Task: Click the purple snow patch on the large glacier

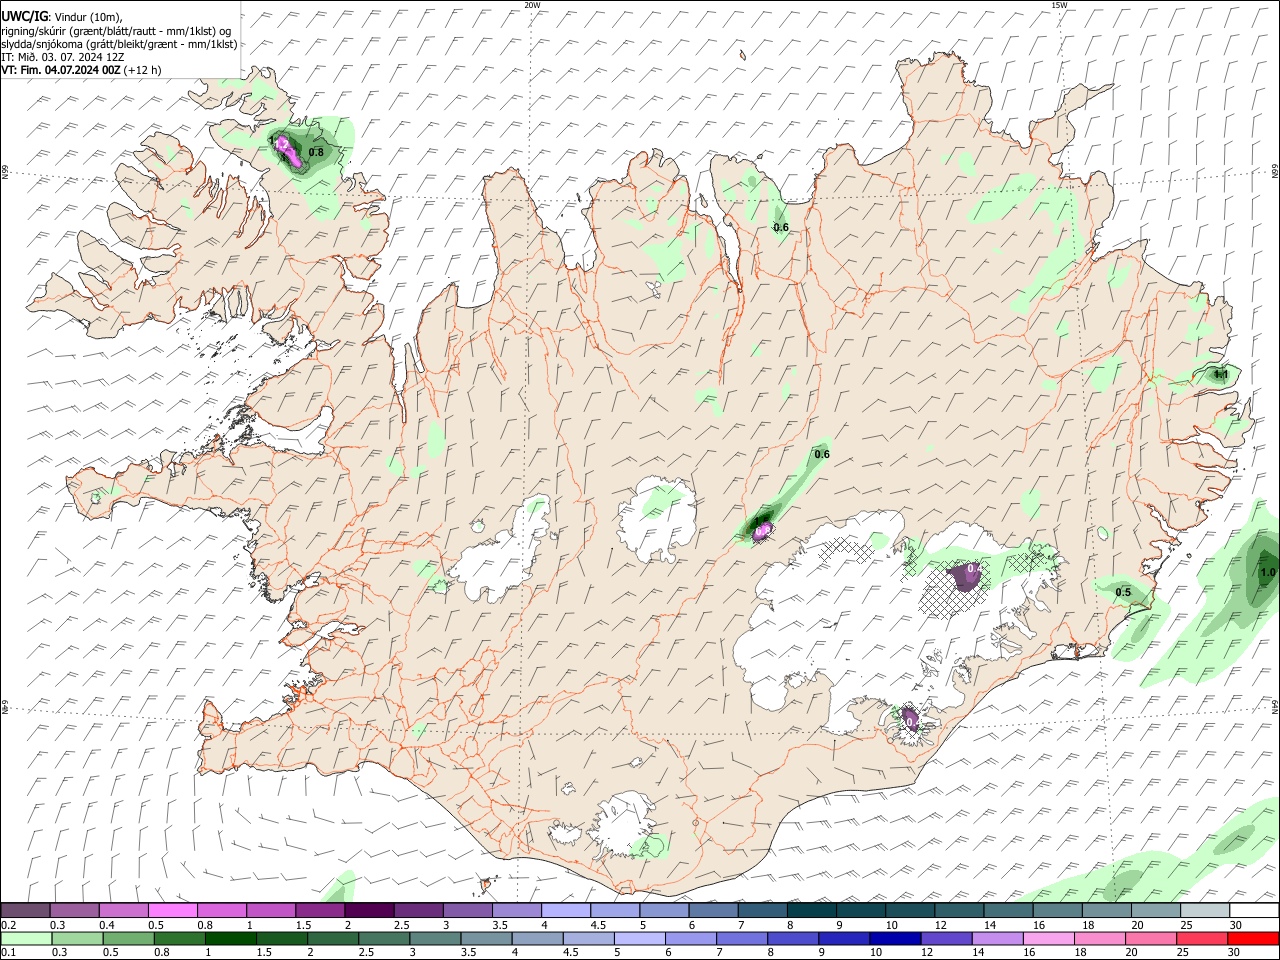Action: point(966,576)
